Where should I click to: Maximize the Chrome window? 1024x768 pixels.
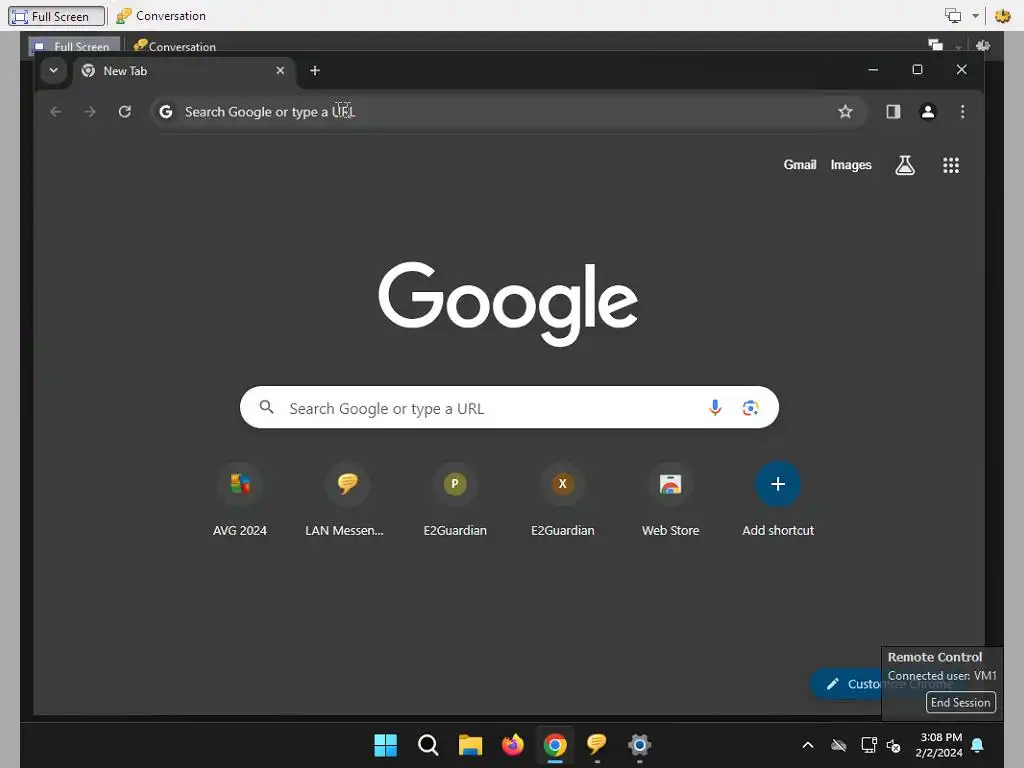pyautogui.click(x=918, y=70)
